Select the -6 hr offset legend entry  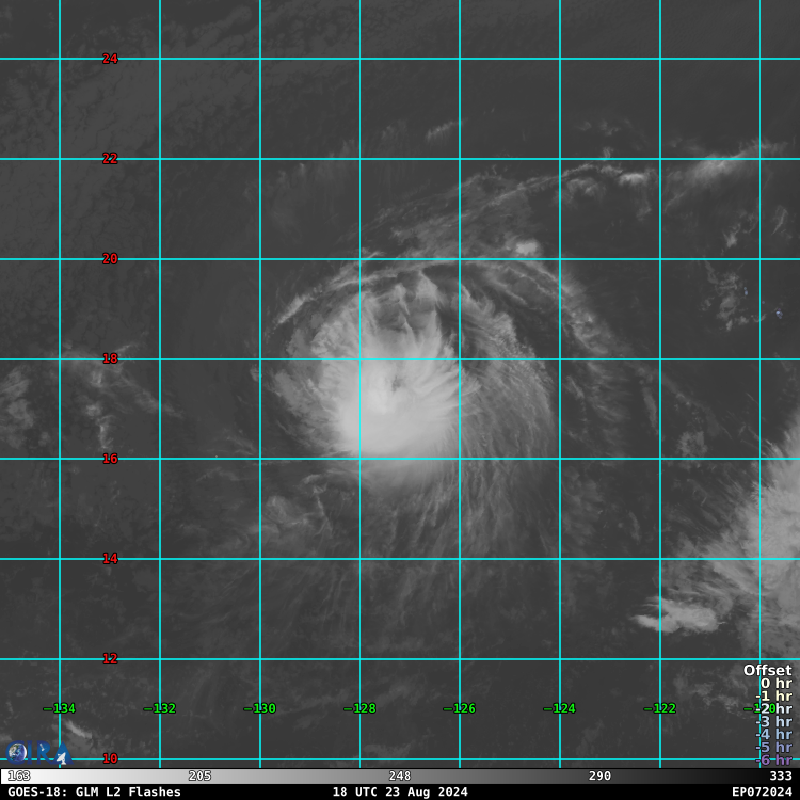tap(773, 760)
